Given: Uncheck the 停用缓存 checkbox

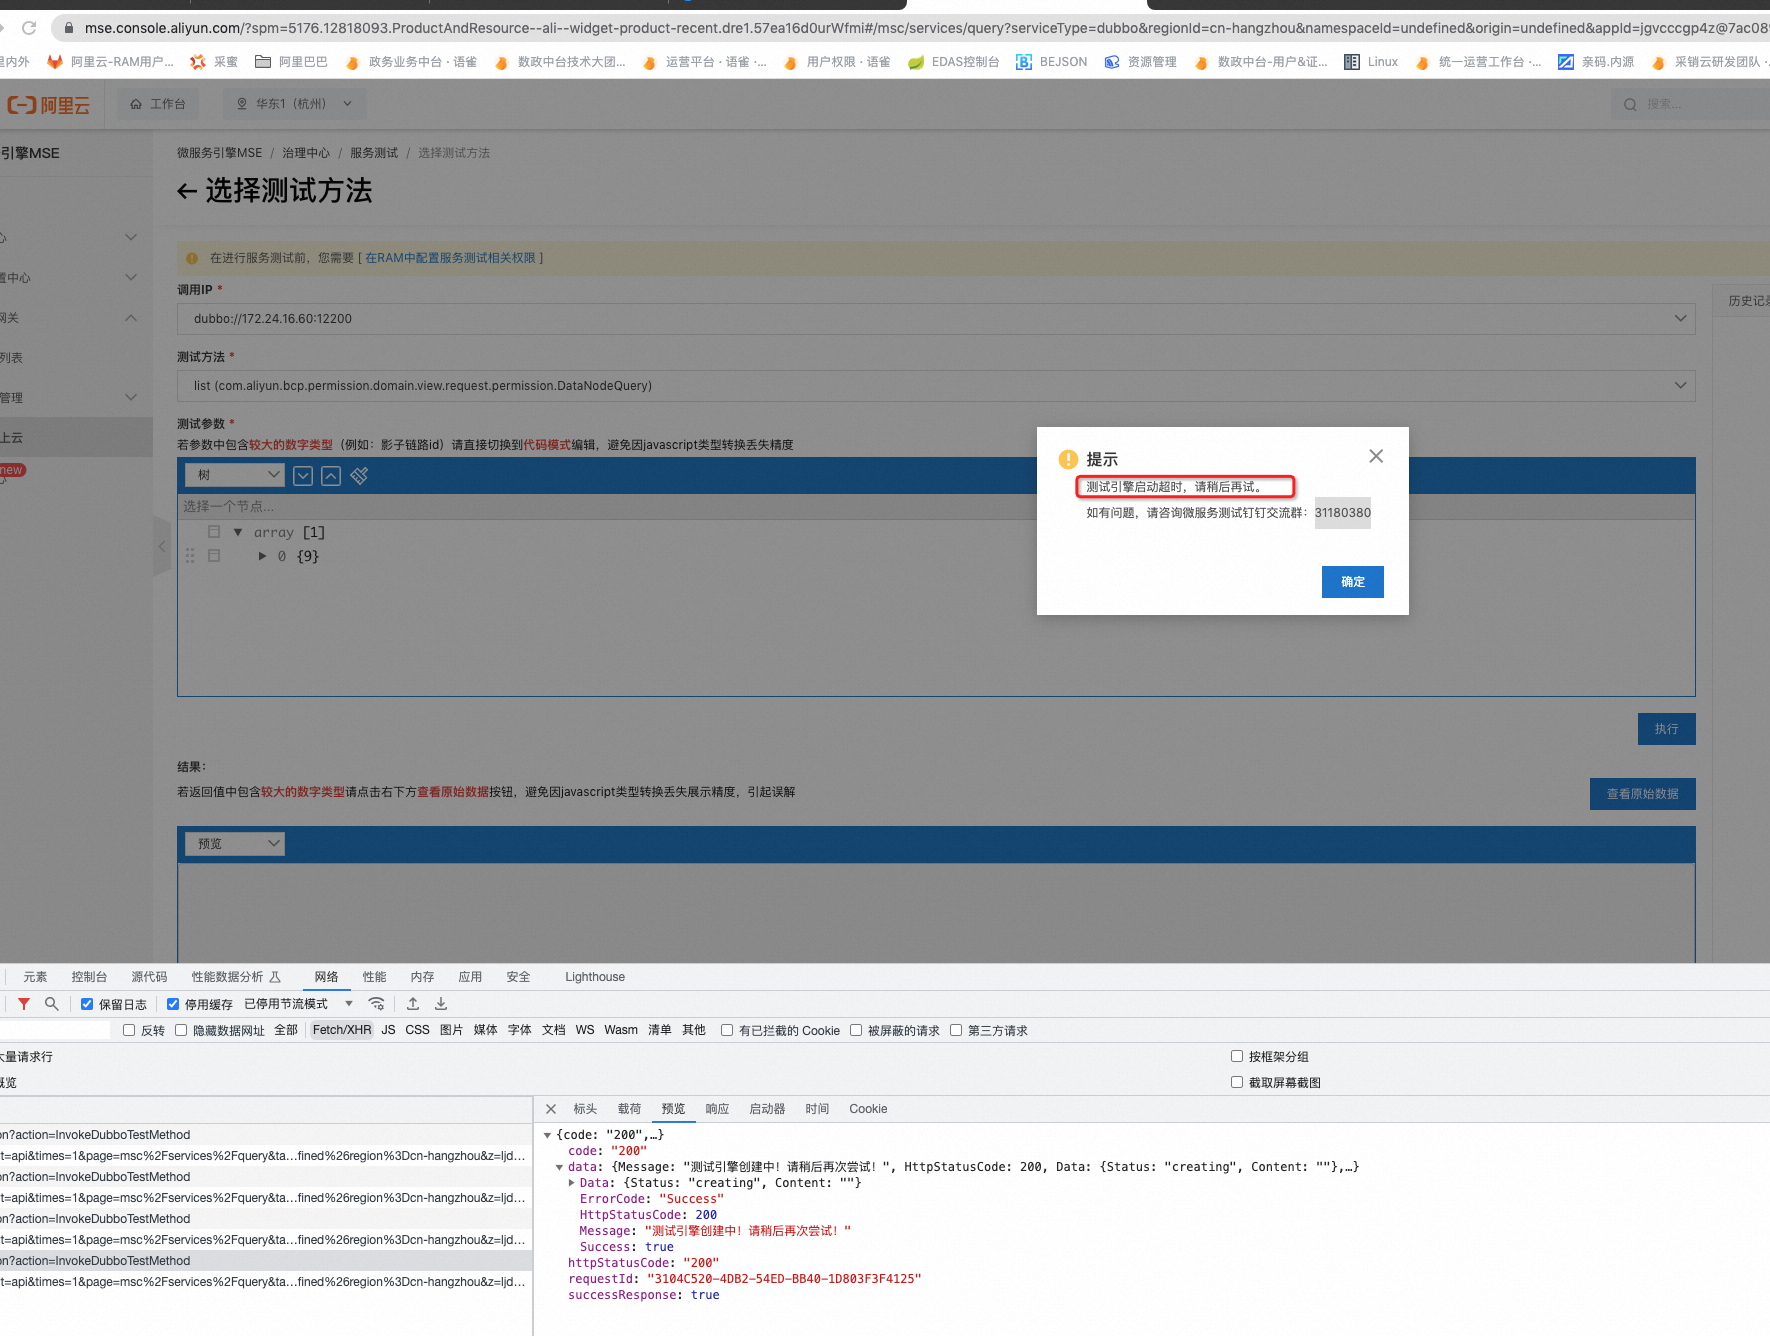Looking at the screenshot, I should 173,1004.
